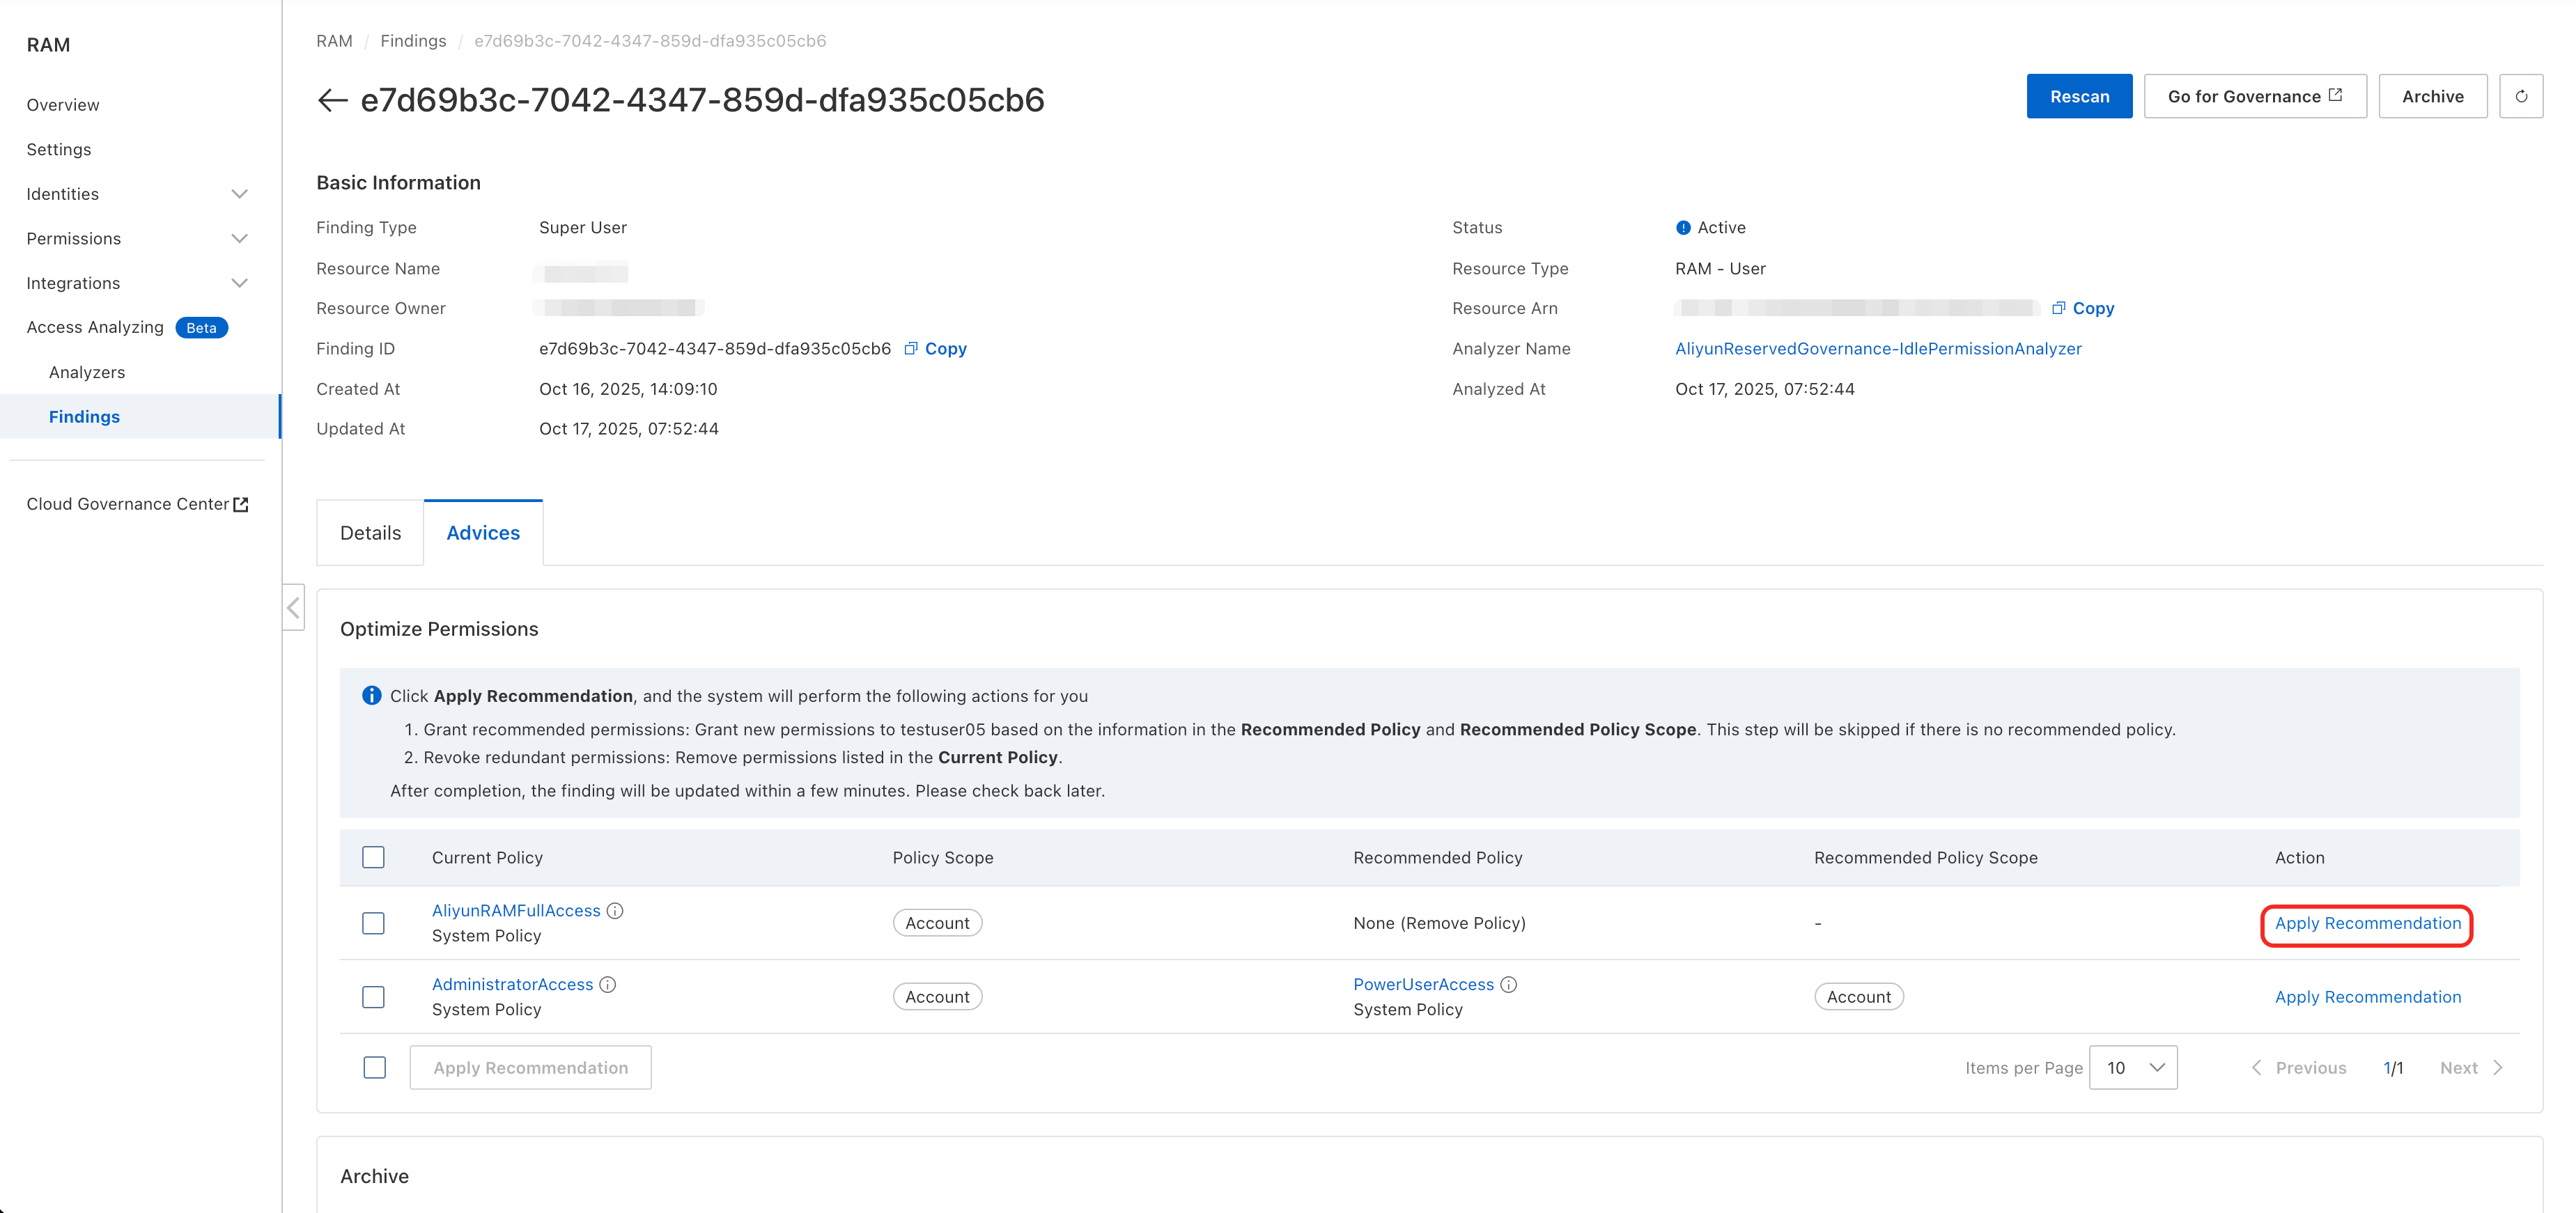Check the AdministratorAccess row checkbox
This screenshot has width=2576, height=1213.
pos(373,997)
